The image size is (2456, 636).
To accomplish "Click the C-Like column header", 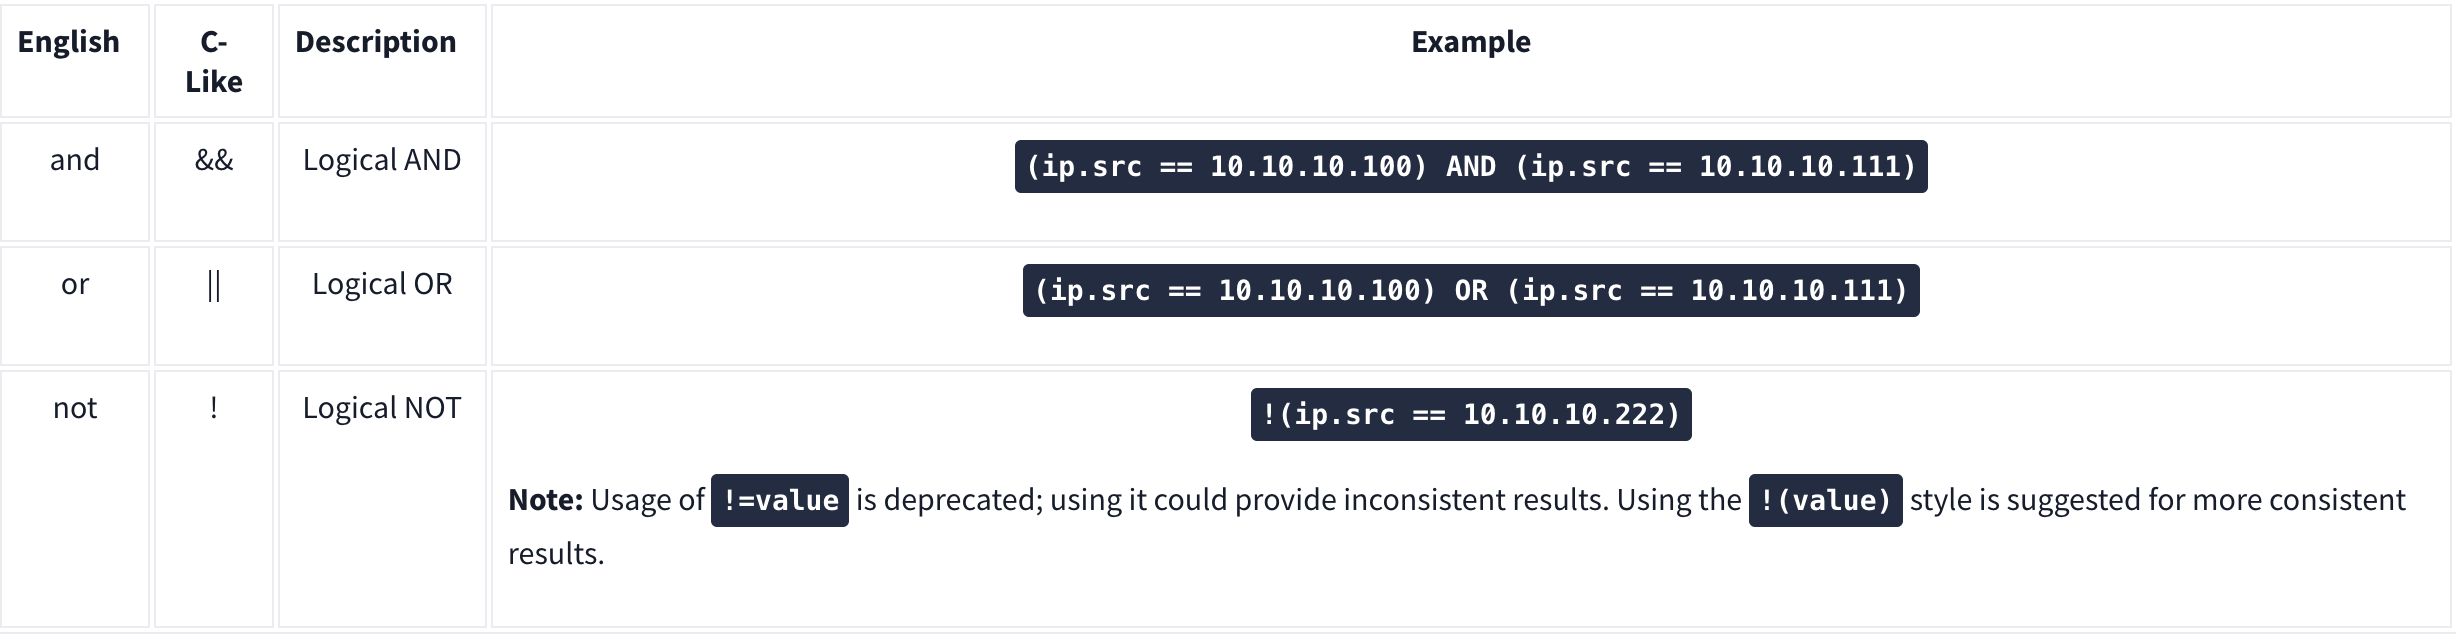I will point(214,61).
